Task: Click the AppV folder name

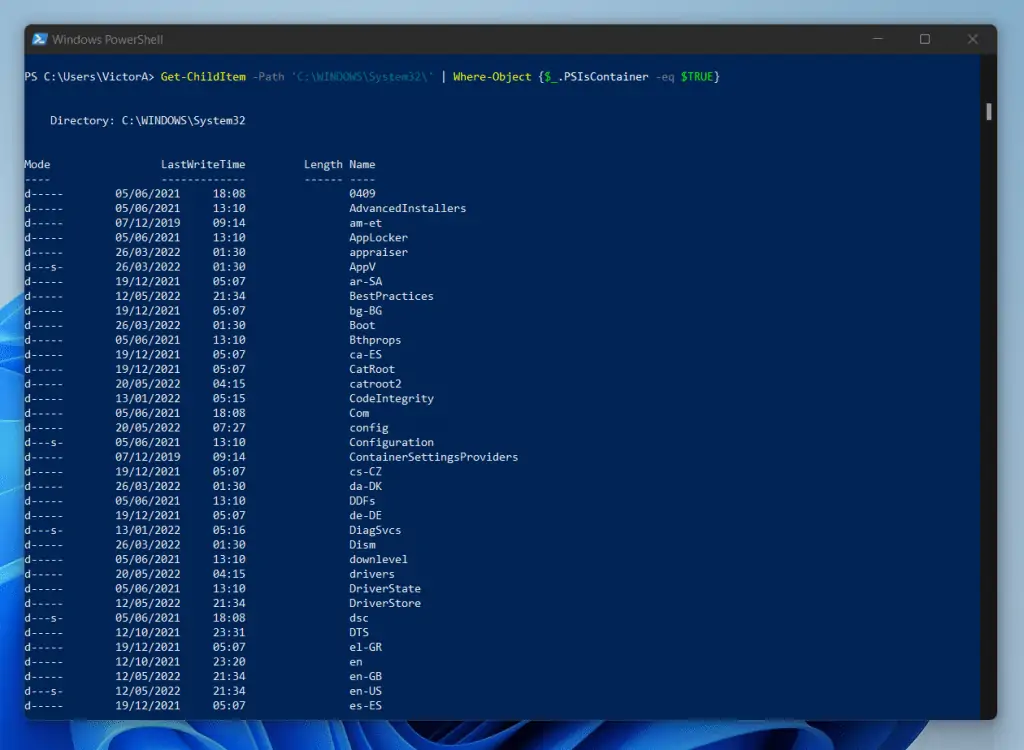Action: tap(362, 267)
